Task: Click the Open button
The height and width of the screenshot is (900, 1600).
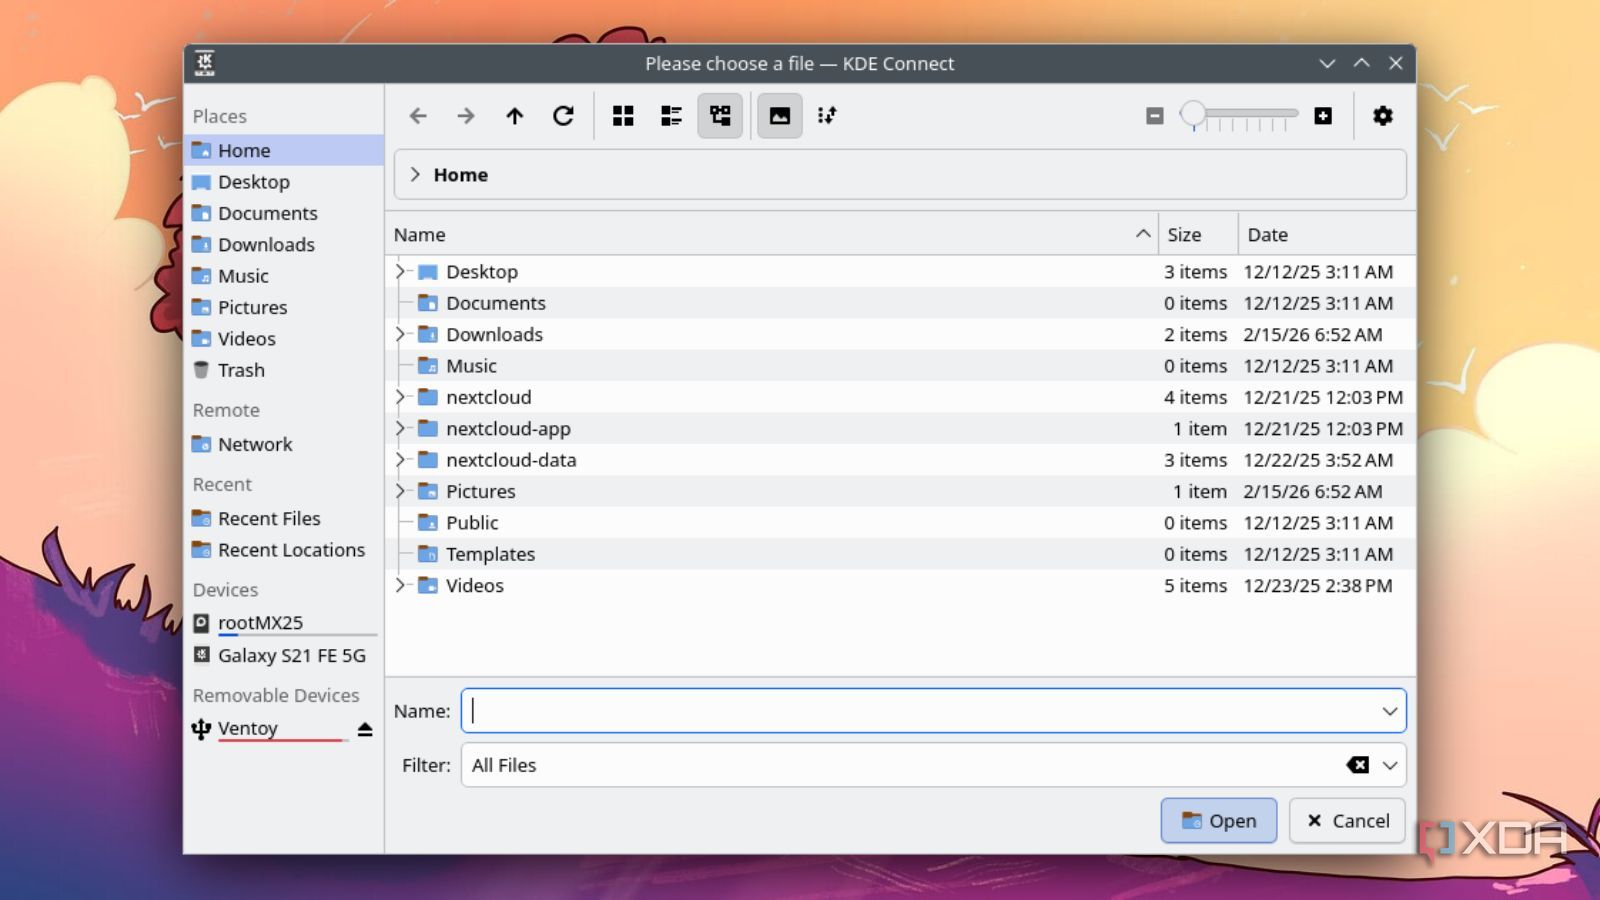Action: coord(1219,821)
